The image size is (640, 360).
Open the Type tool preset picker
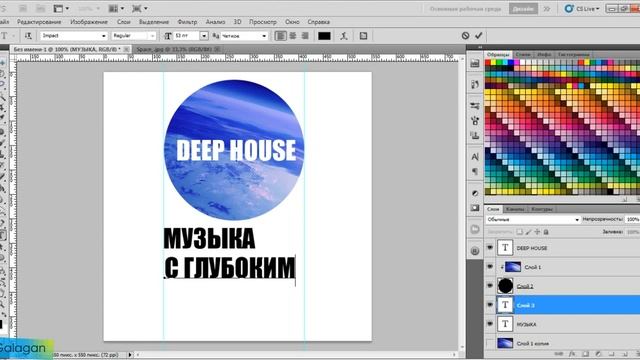coord(7,36)
